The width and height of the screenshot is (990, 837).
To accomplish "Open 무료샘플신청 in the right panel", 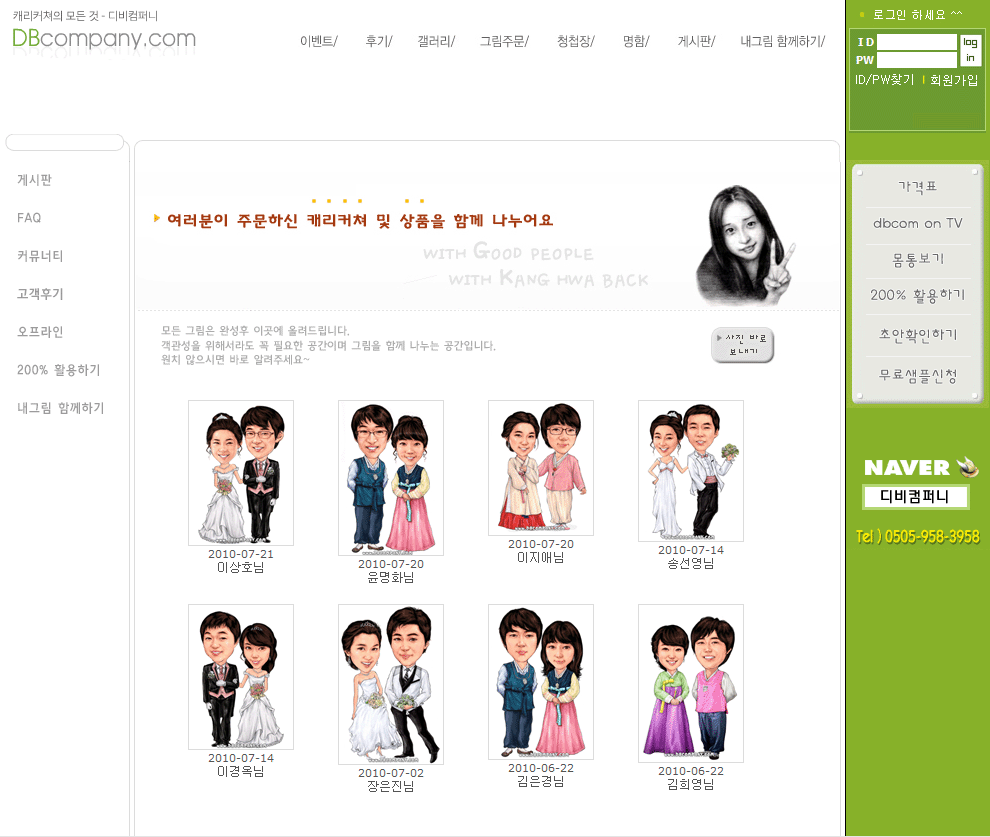I will coord(918,376).
